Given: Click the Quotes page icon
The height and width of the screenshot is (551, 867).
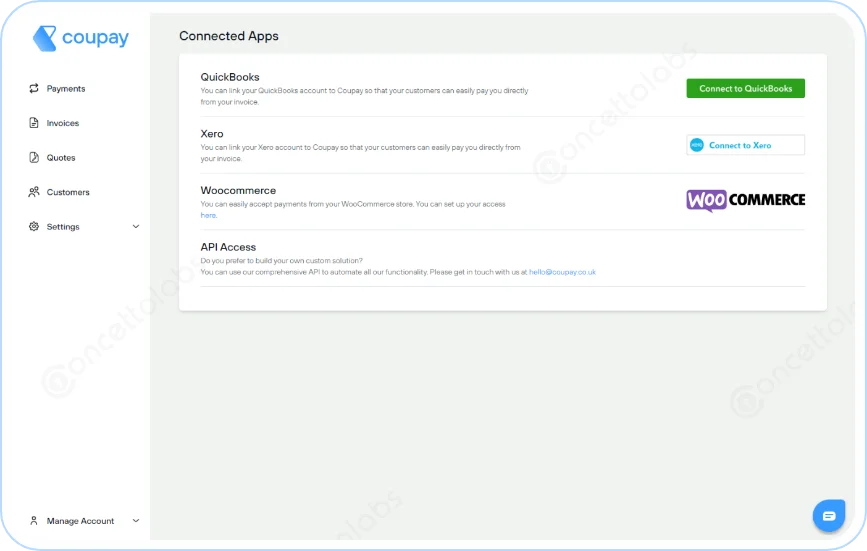Looking at the screenshot, I should (x=34, y=158).
